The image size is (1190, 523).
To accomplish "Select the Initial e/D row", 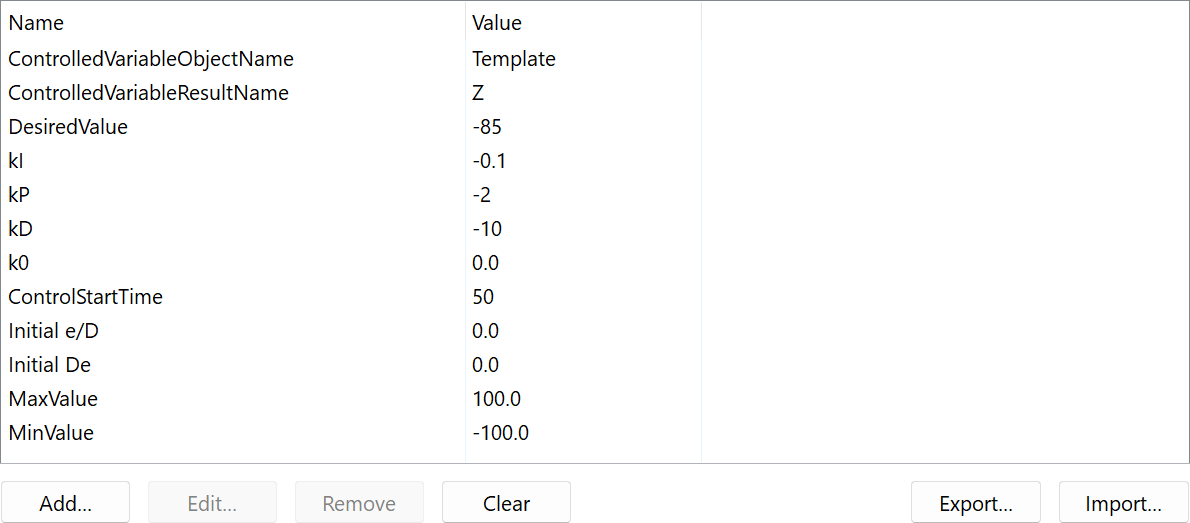I will click(50, 331).
